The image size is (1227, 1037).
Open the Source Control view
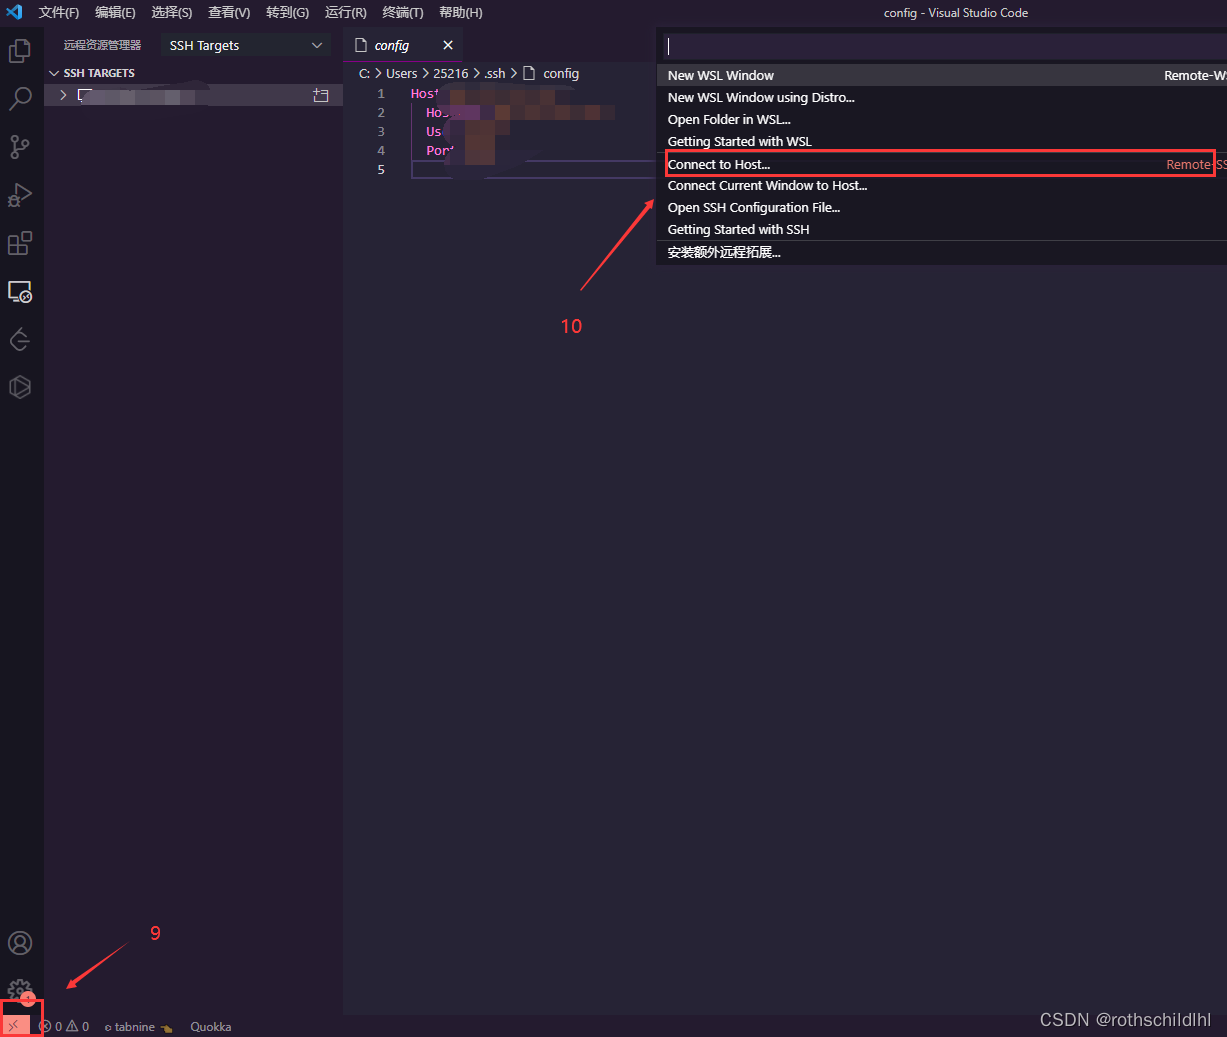(x=20, y=147)
